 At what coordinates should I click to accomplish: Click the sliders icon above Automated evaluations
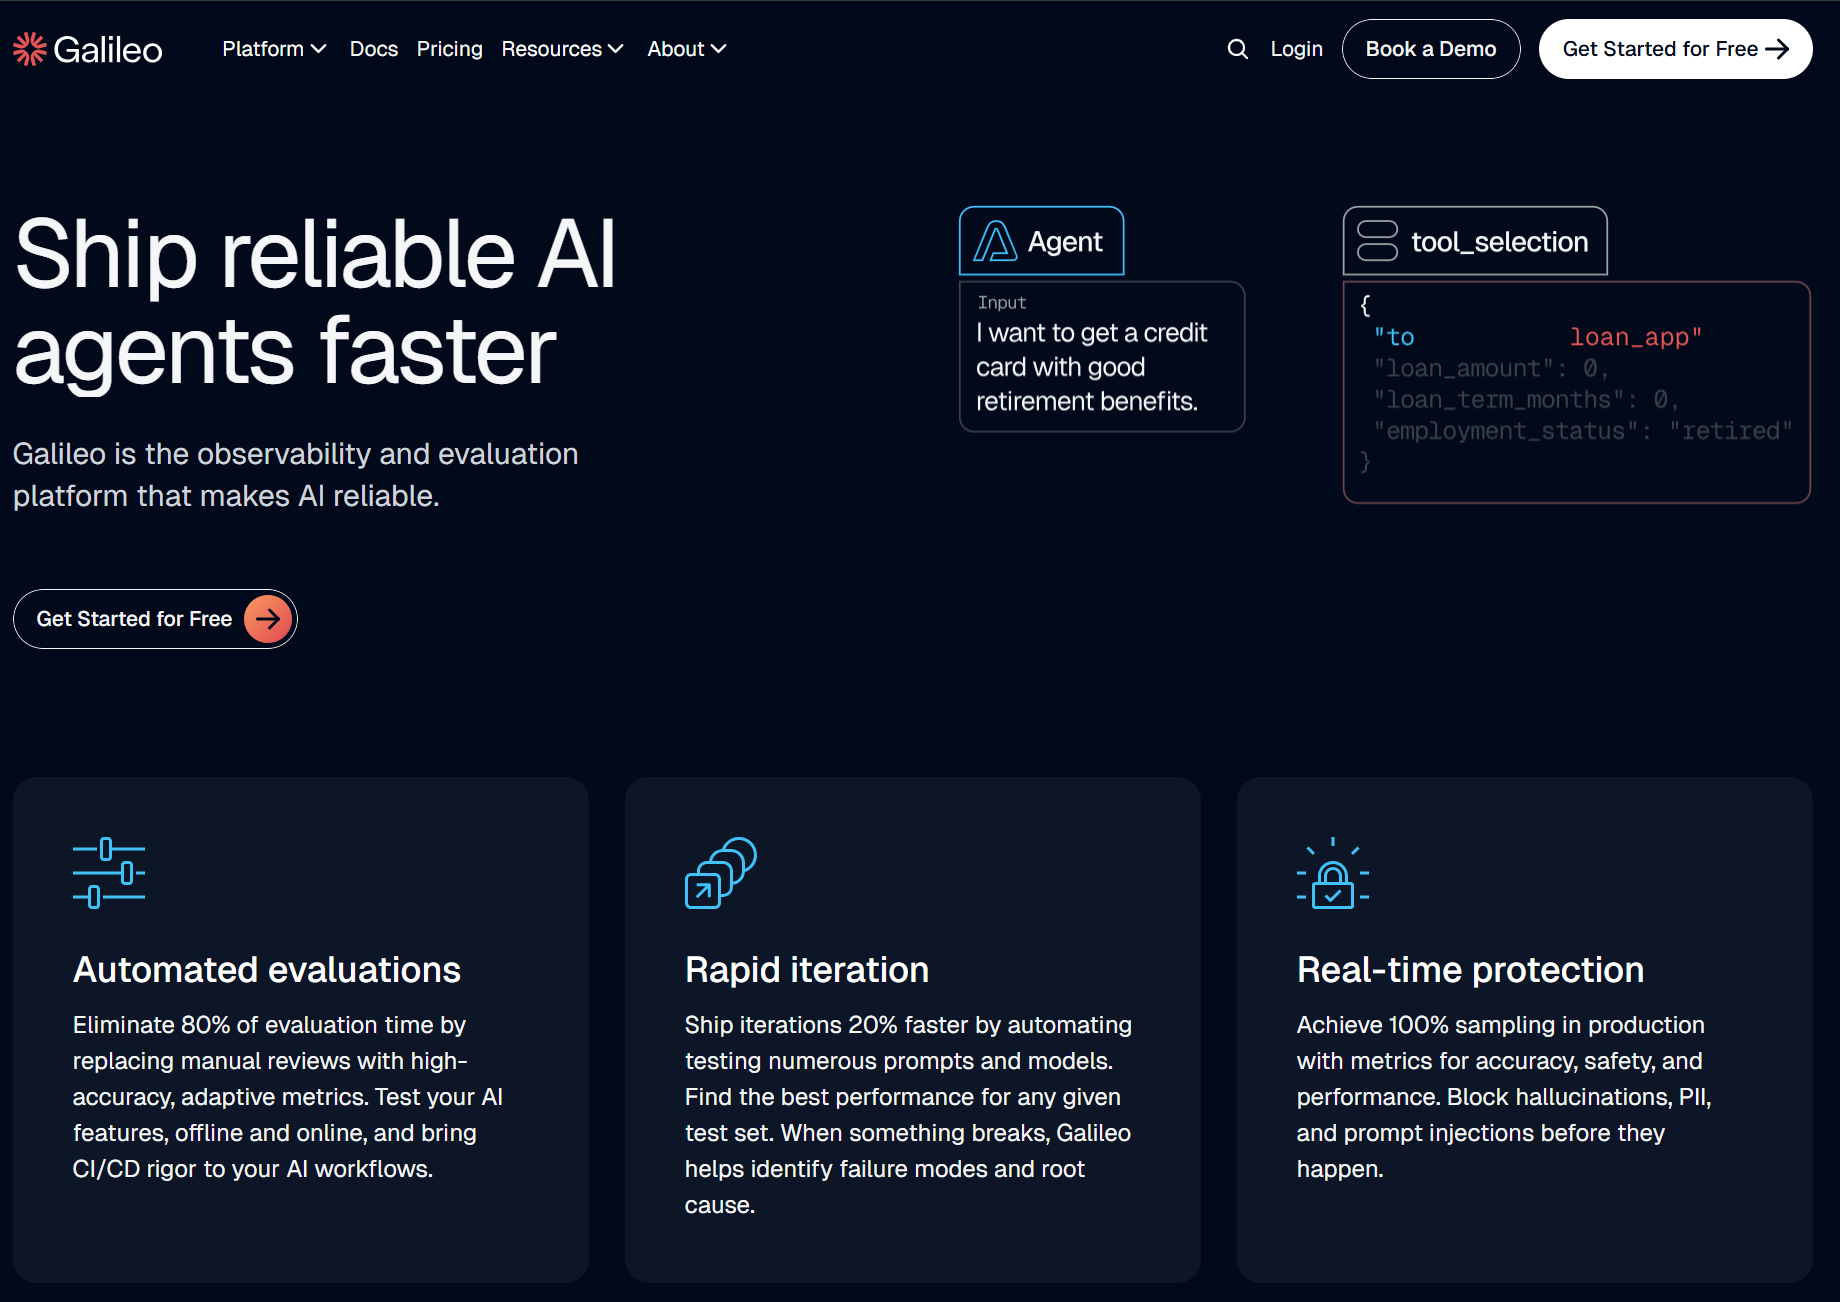[x=109, y=873]
